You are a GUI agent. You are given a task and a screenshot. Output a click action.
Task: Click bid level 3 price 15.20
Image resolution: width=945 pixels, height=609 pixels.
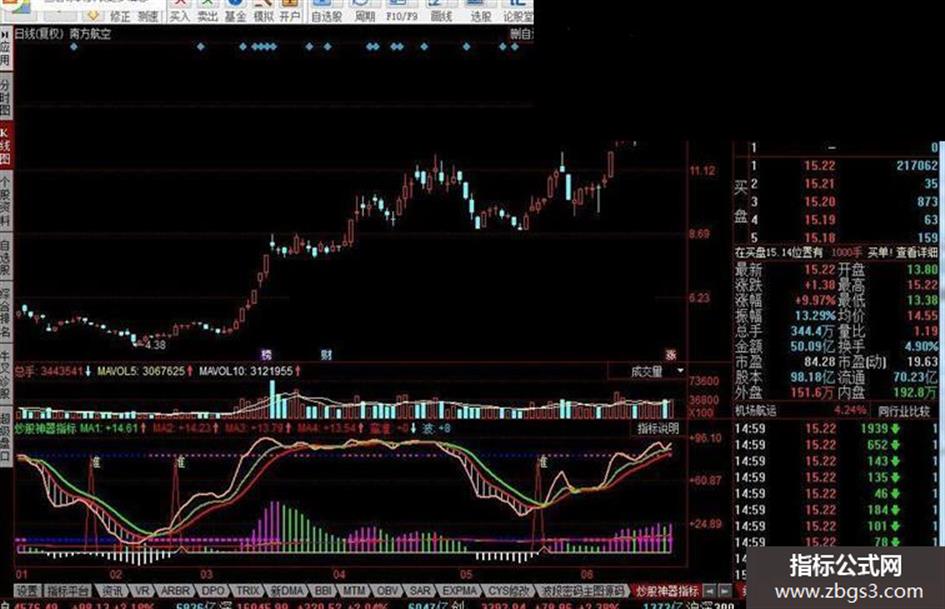coord(820,201)
